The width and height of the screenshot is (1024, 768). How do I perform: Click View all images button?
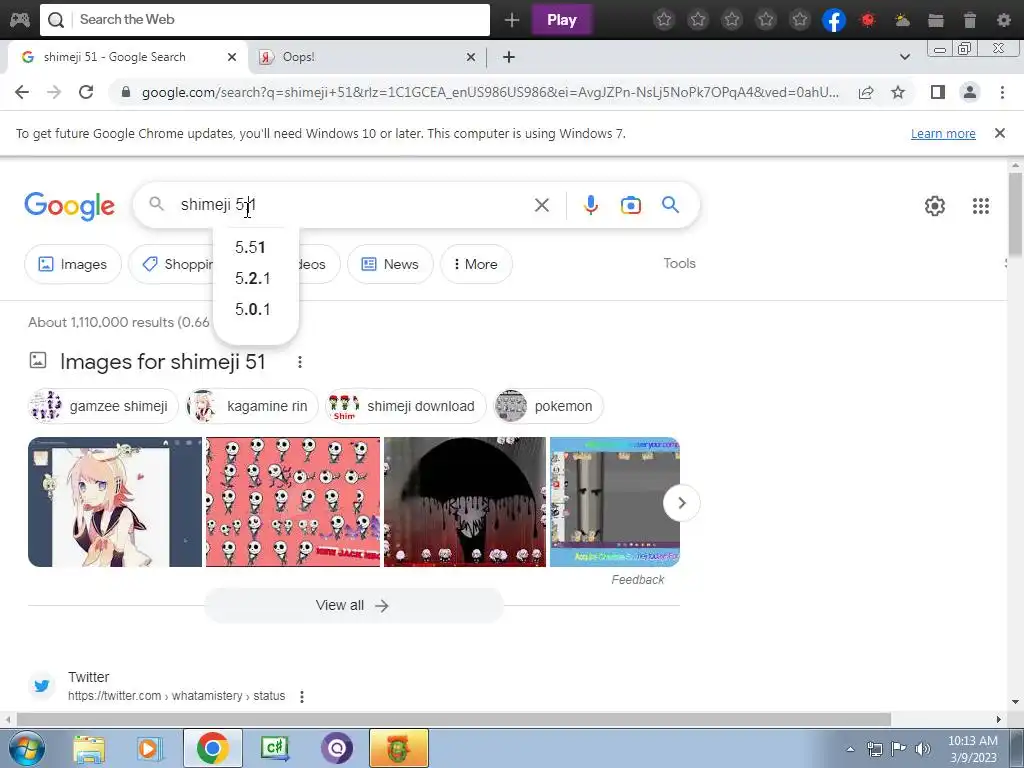[353, 605]
